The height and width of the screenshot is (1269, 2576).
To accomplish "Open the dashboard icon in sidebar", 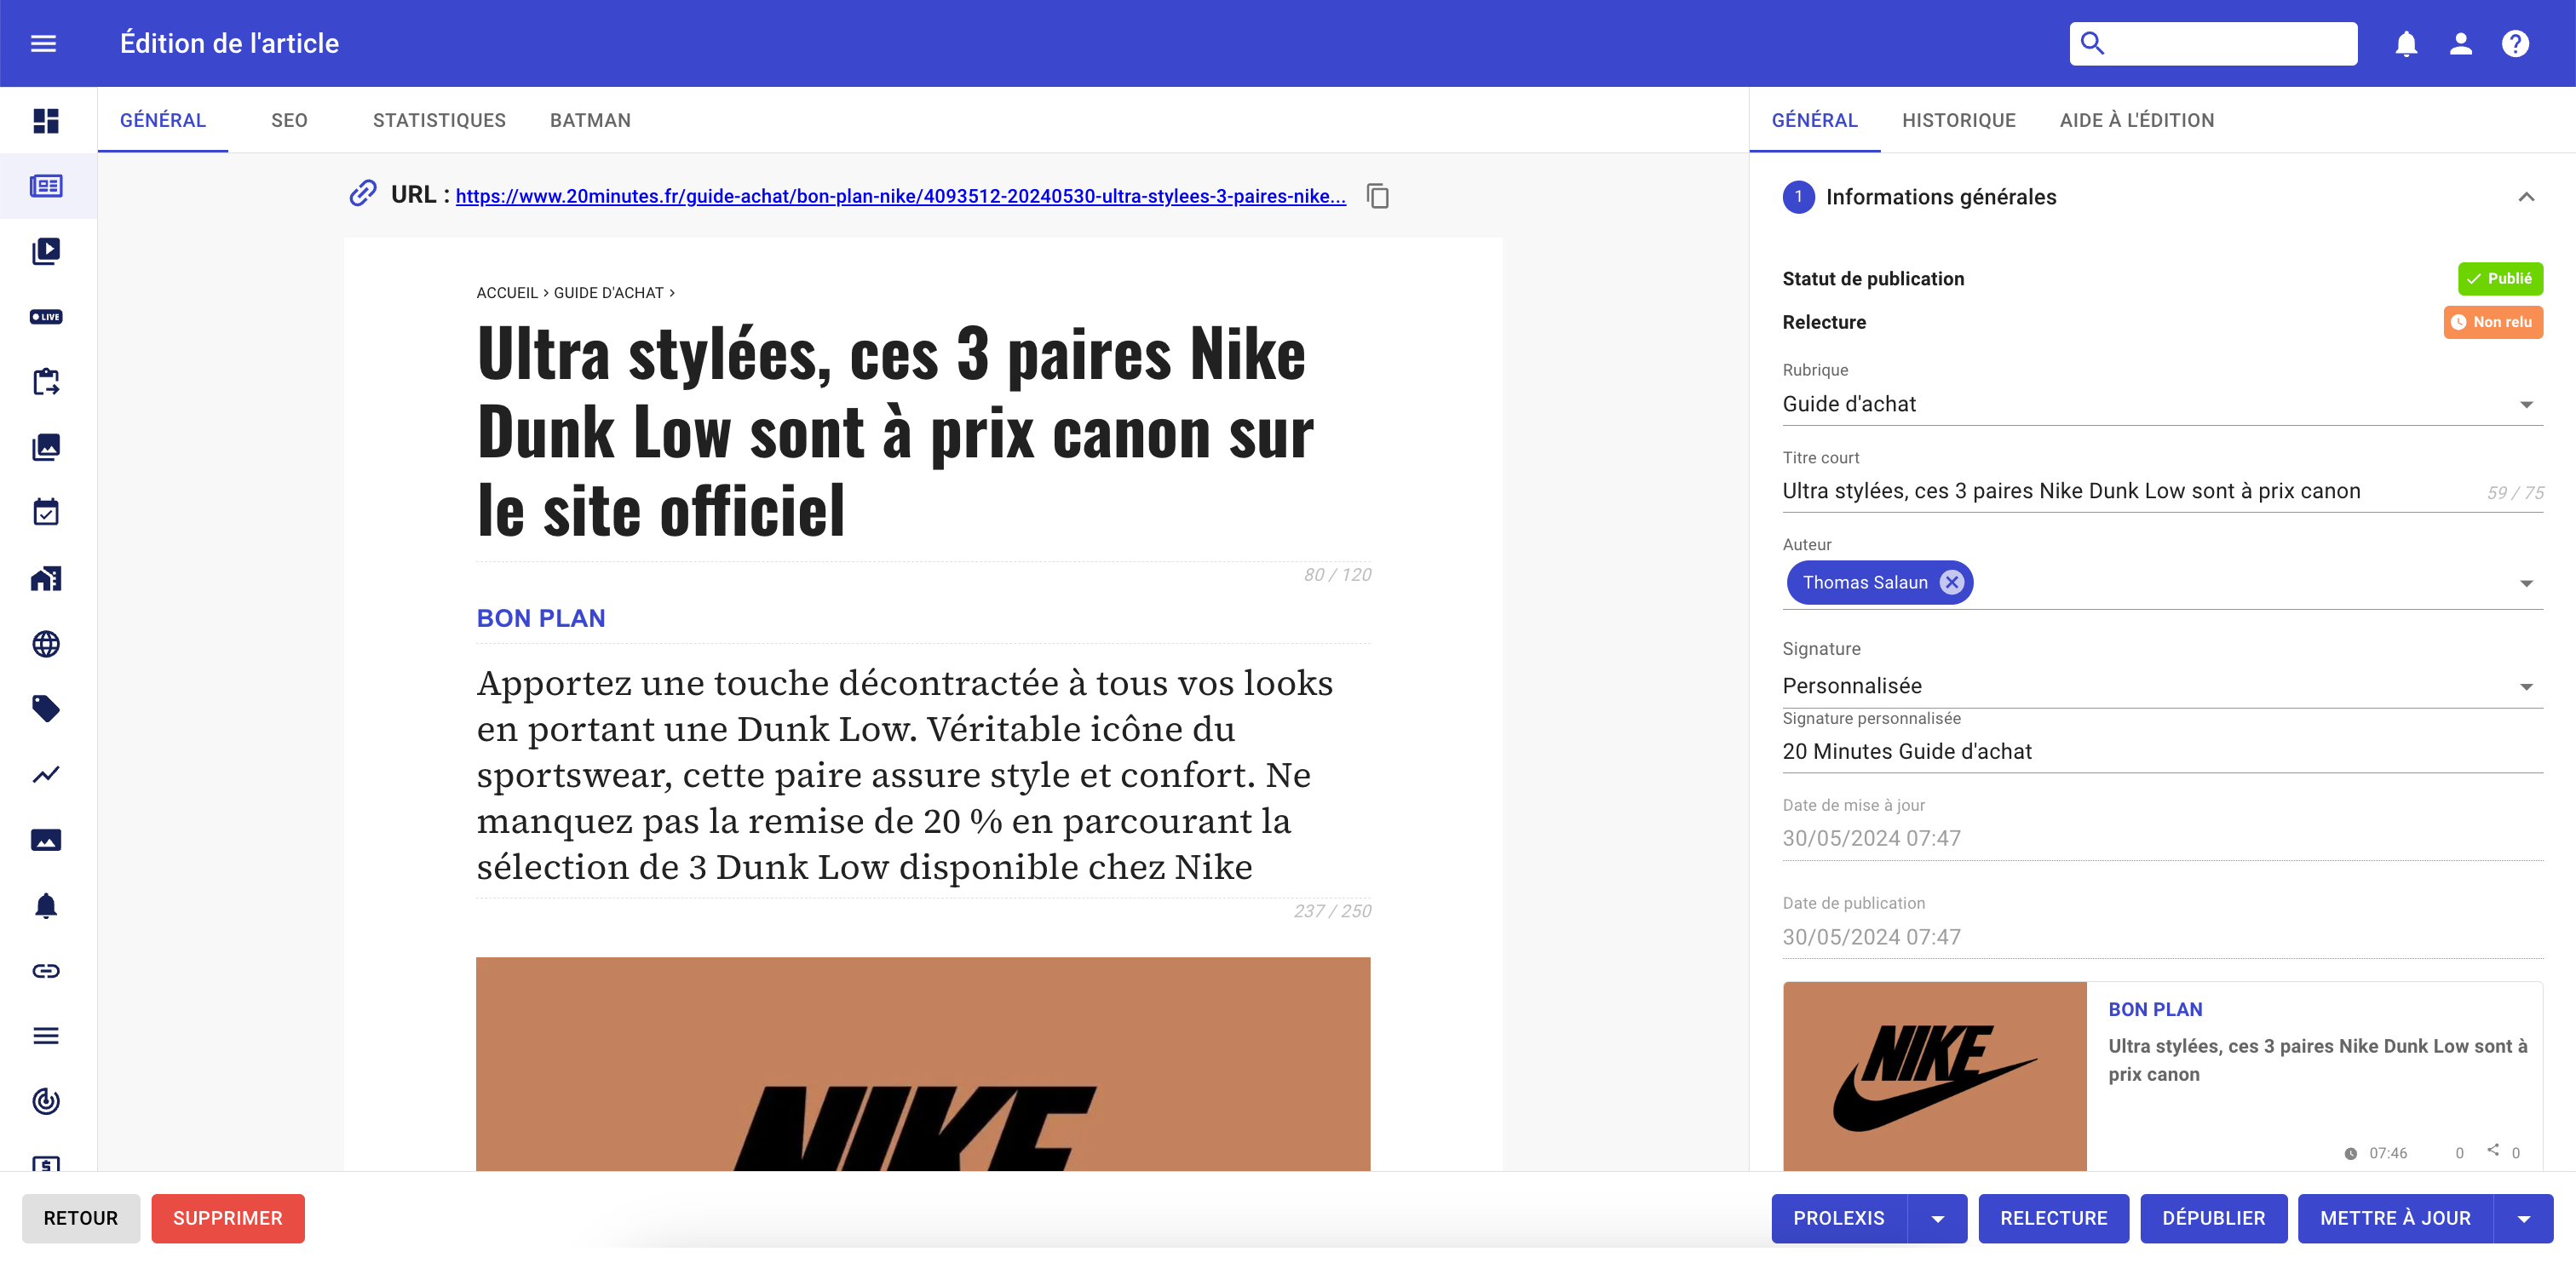I will coord(46,121).
